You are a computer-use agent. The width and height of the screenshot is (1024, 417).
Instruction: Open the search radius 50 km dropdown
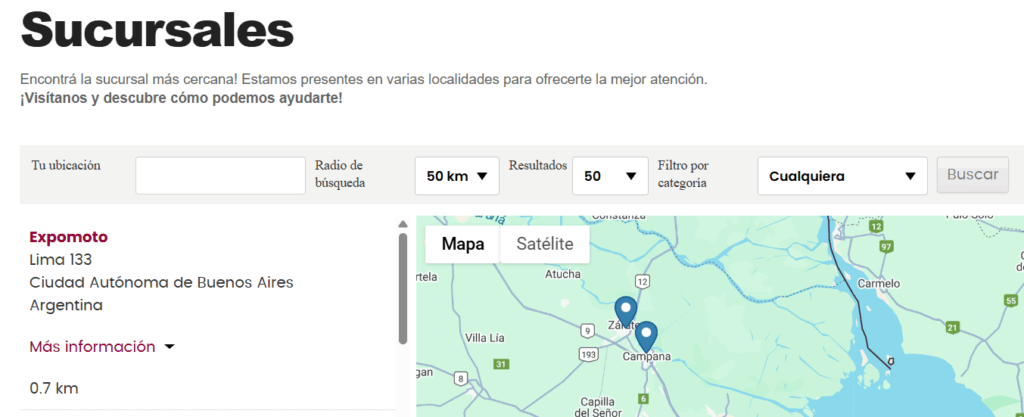tap(457, 176)
